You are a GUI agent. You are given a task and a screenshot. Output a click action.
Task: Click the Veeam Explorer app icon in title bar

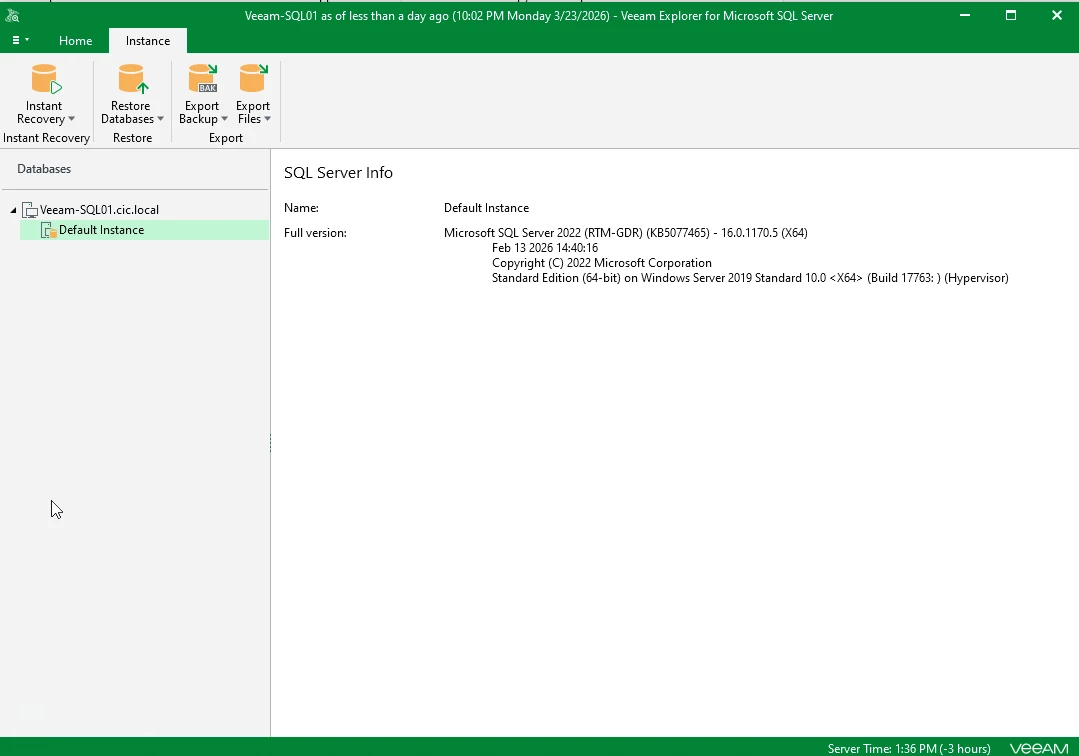(x=12, y=15)
